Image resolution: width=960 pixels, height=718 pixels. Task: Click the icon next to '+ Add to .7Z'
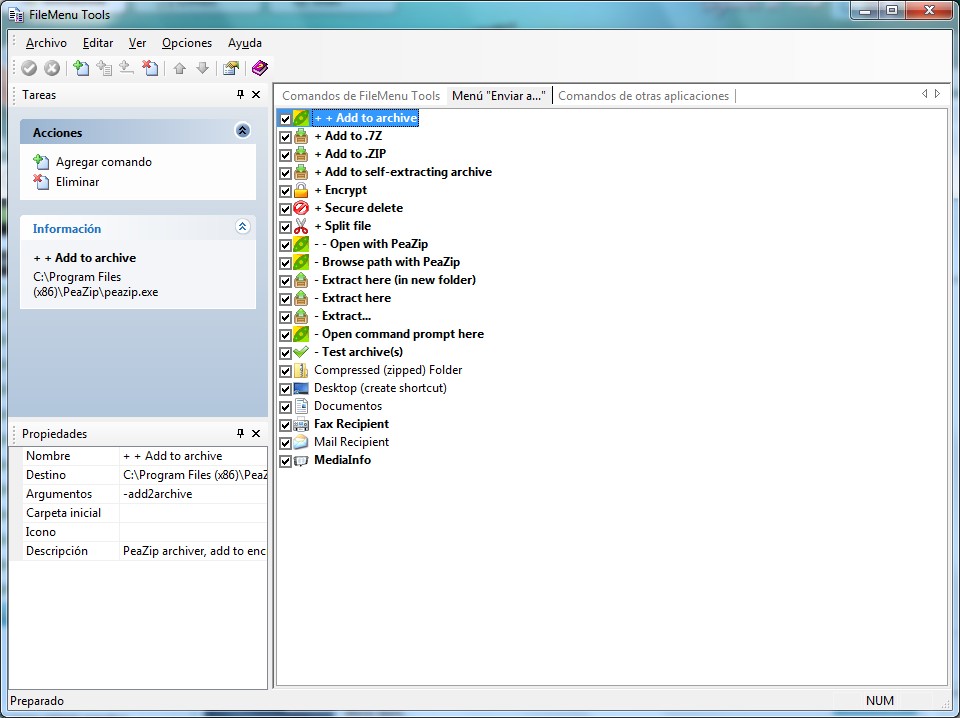pyautogui.click(x=301, y=136)
